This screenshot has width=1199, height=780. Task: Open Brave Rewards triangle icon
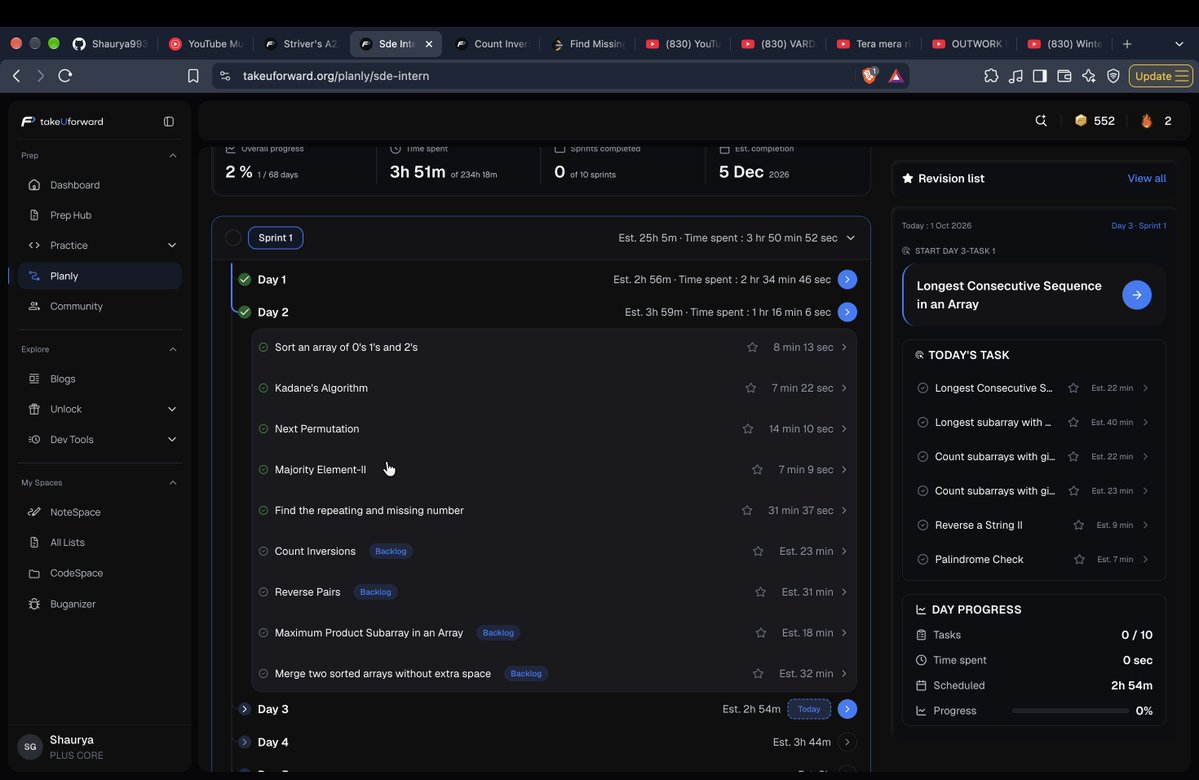click(896, 76)
